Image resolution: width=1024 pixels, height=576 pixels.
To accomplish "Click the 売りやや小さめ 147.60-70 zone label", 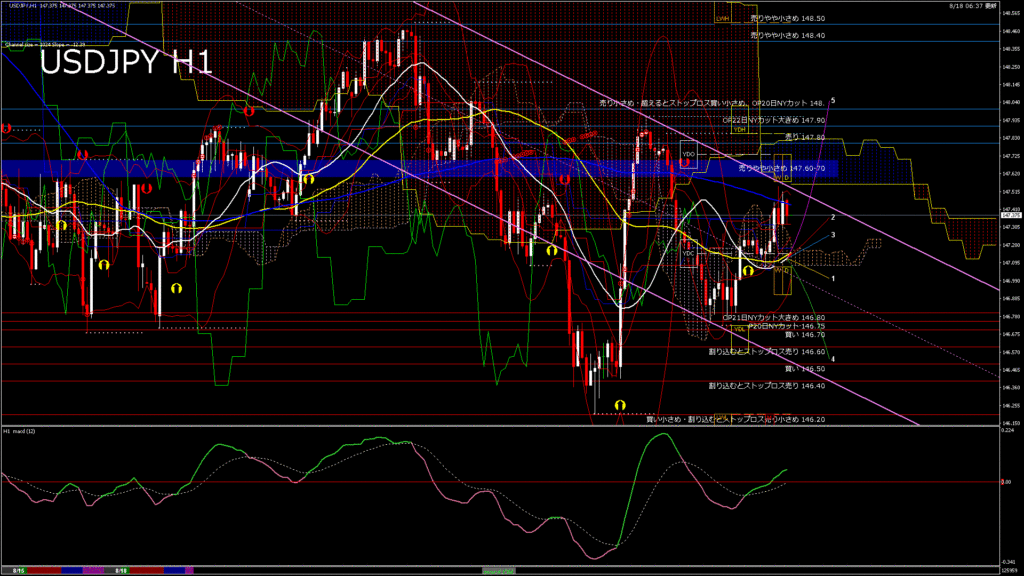I will click(x=781, y=168).
